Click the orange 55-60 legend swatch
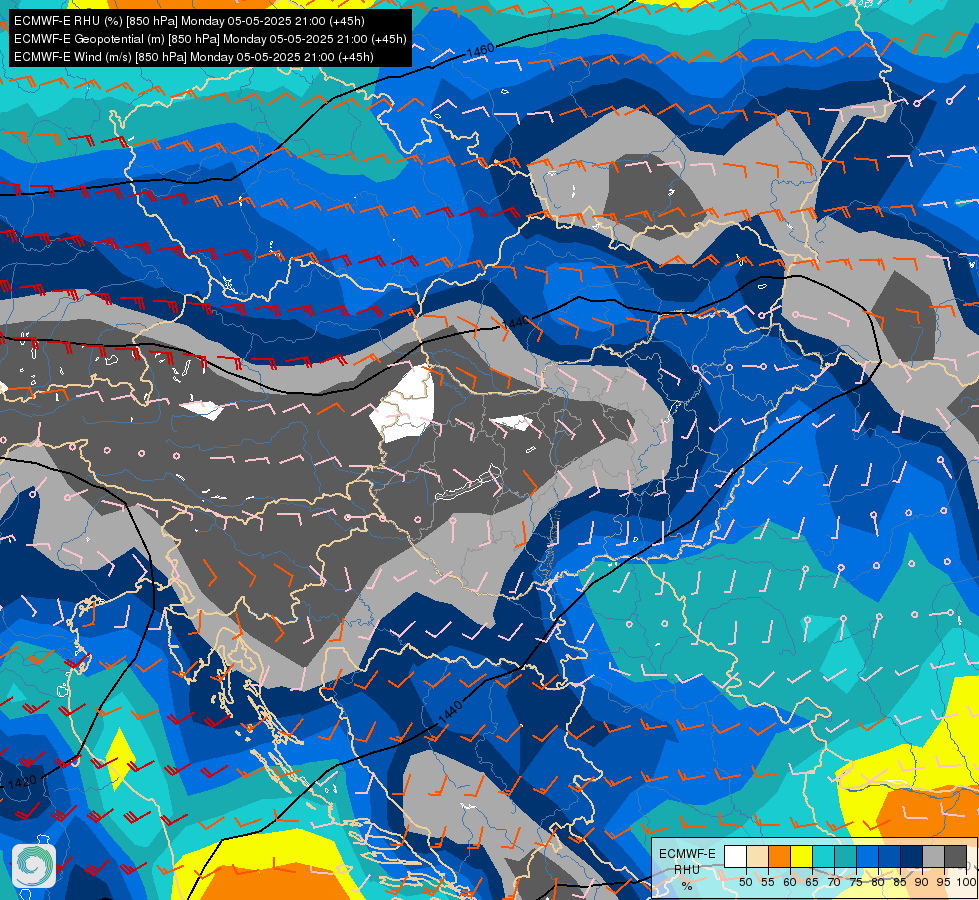 [x=779, y=856]
